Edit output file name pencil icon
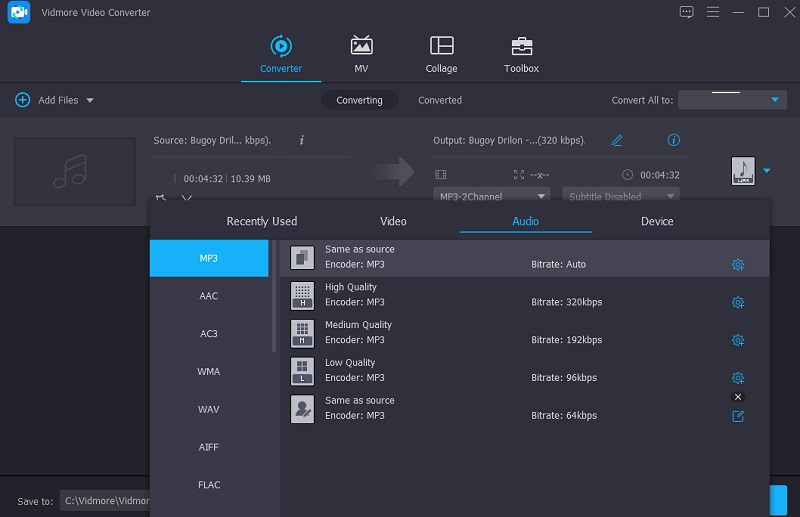This screenshot has width=800, height=517. (617, 140)
